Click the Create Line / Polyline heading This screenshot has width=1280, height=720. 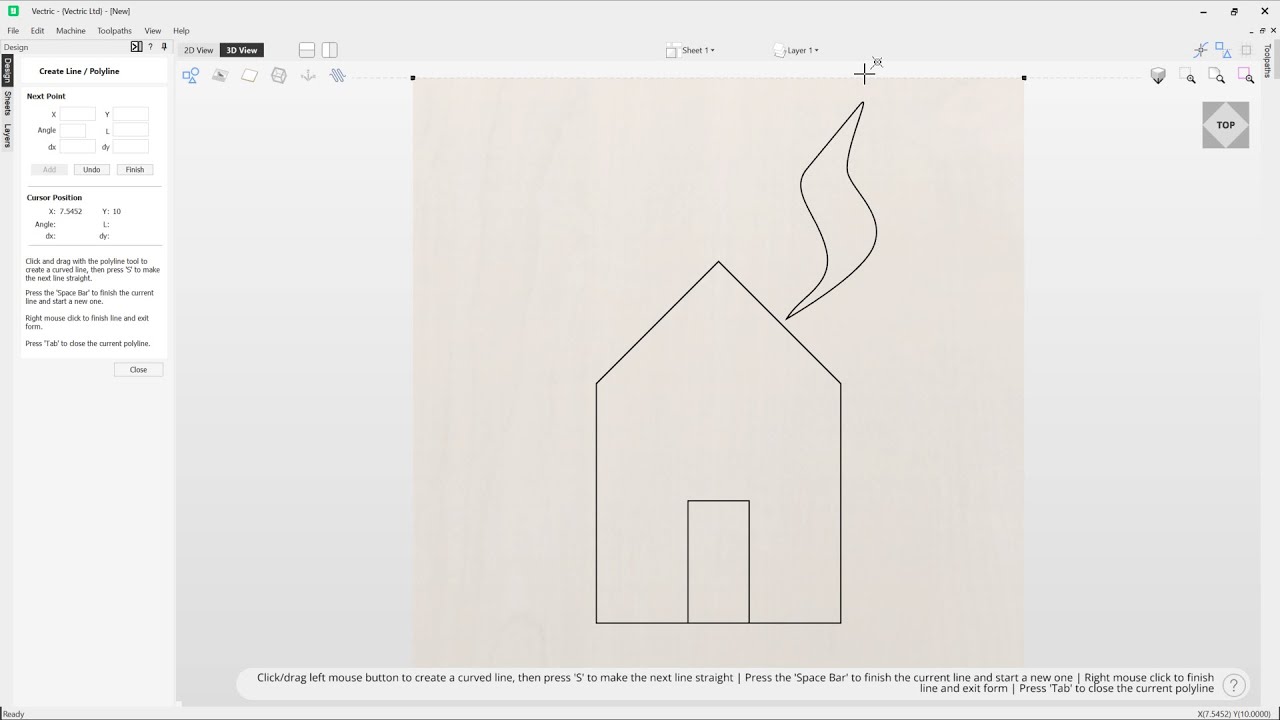(79, 71)
